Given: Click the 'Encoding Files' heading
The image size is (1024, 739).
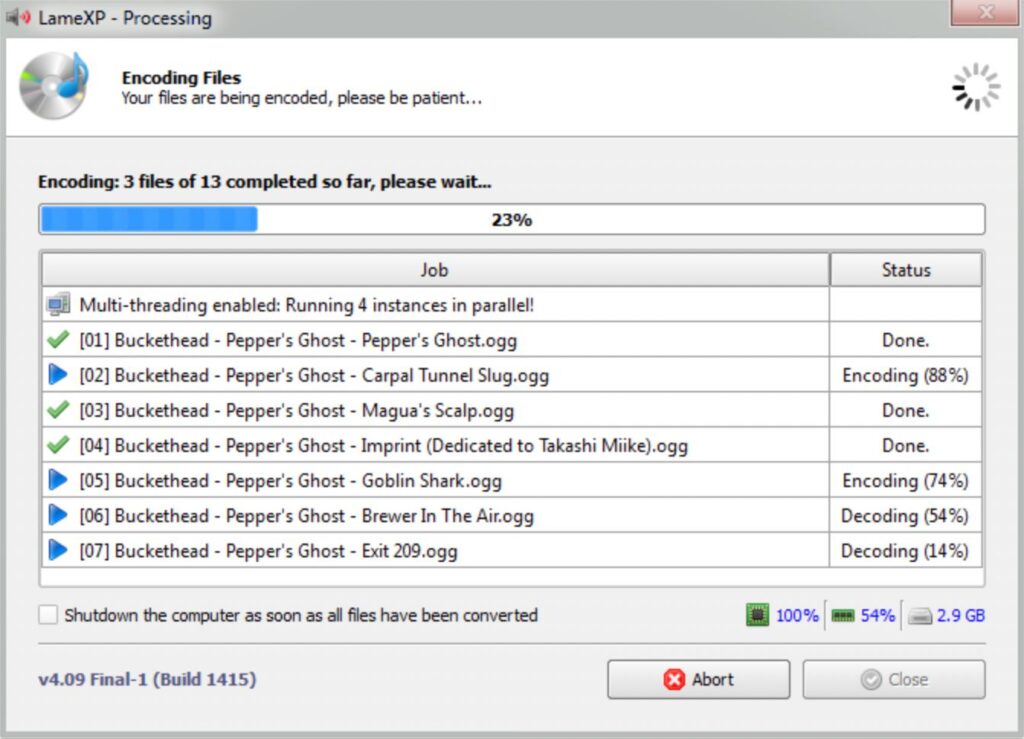Looking at the screenshot, I should [181, 78].
